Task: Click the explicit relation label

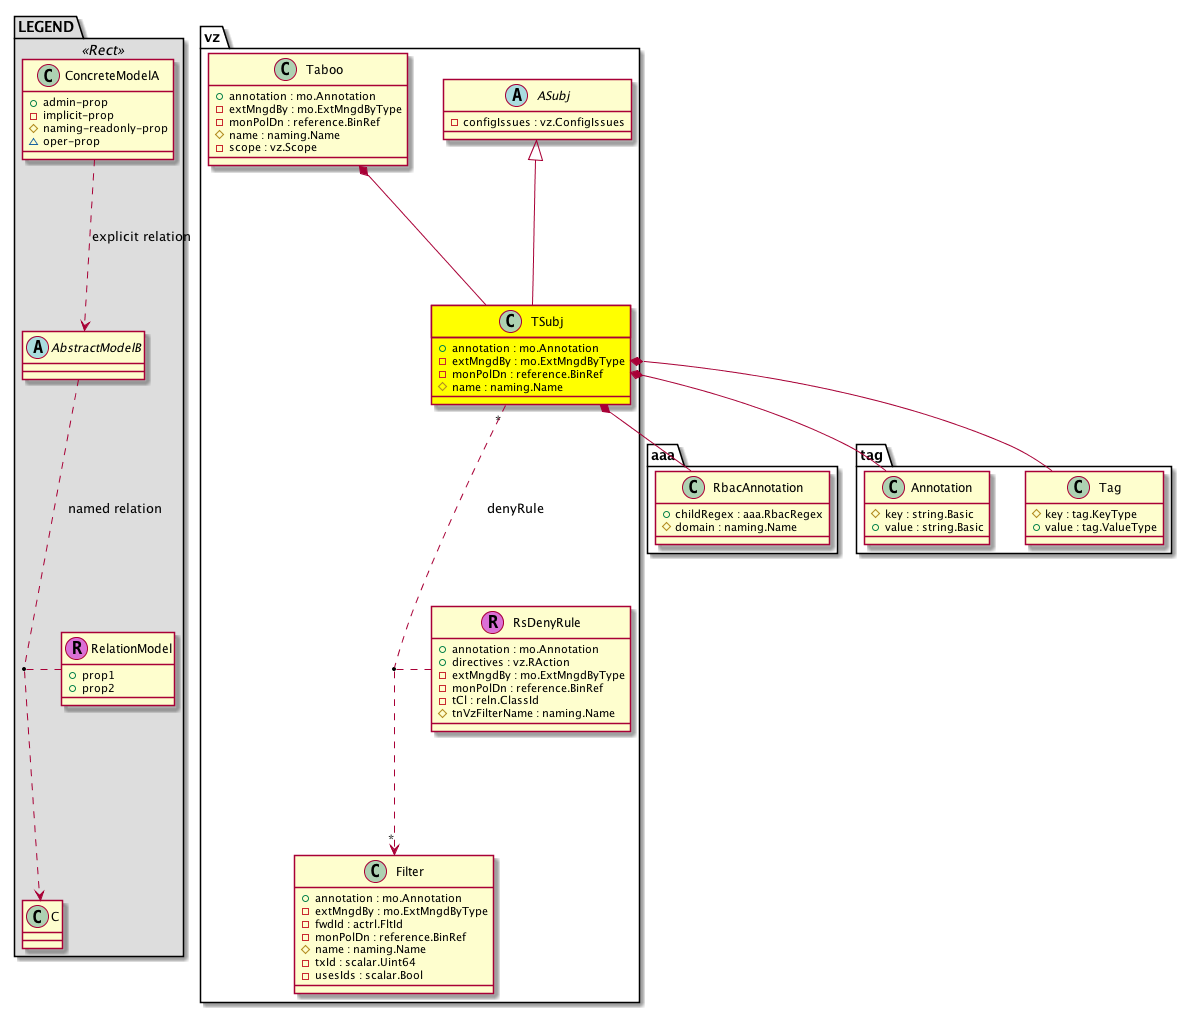Action: tap(141, 237)
